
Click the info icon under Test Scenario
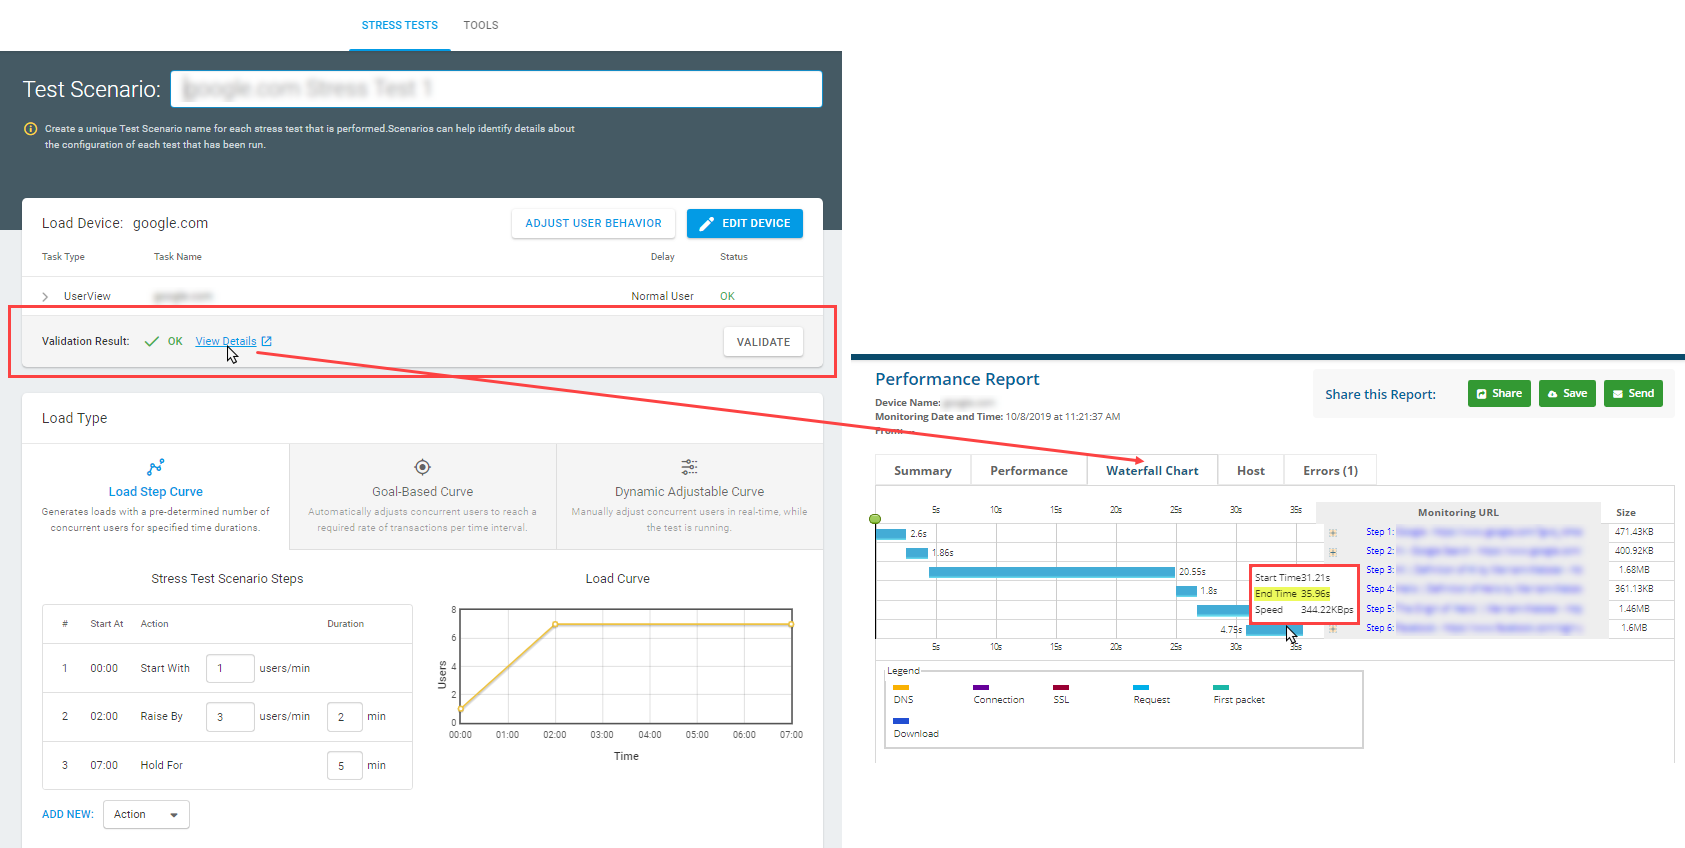coord(30,129)
